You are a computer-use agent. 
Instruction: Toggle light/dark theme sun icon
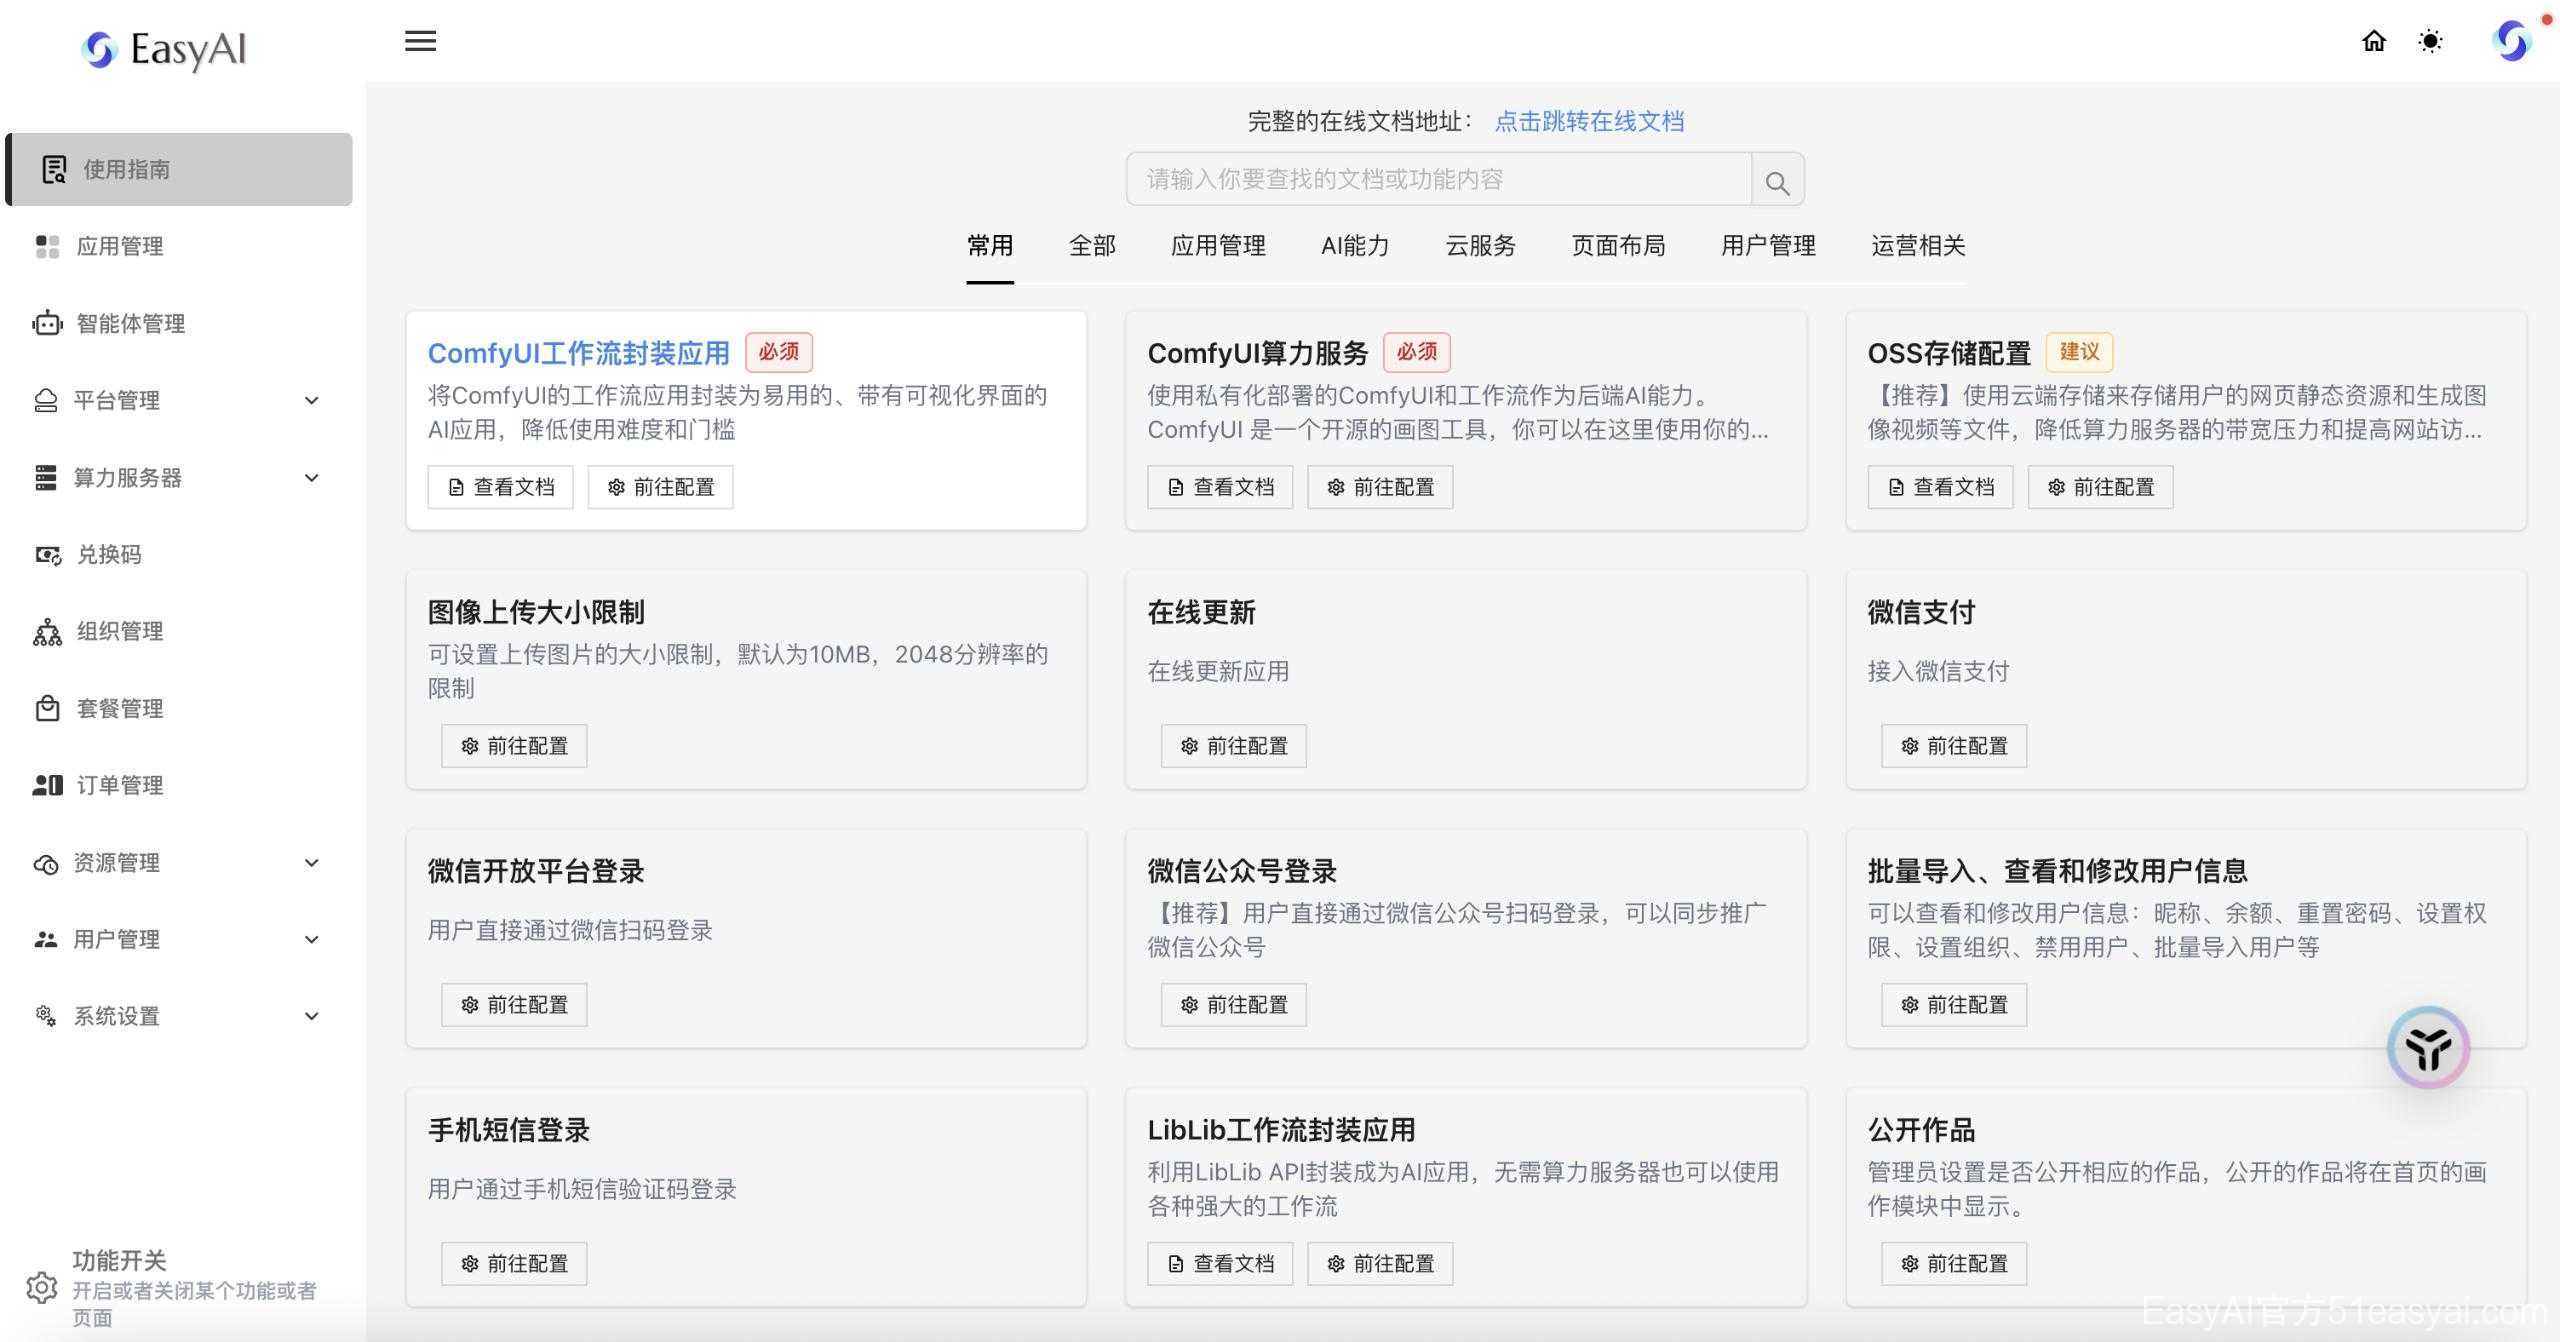pos(2430,41)
